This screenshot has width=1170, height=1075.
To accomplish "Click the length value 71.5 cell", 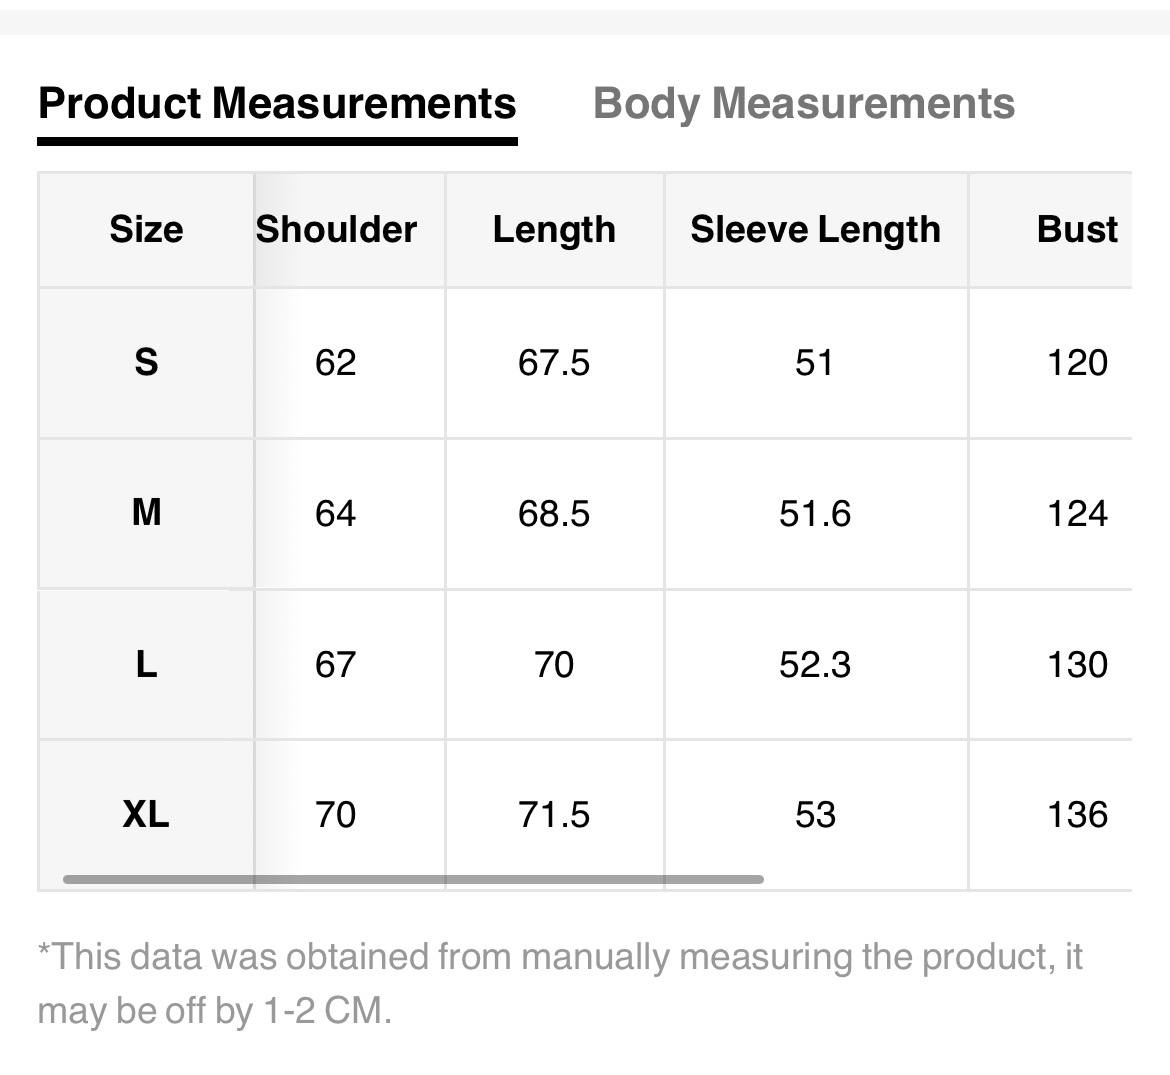I will click(x=554, y=814).
